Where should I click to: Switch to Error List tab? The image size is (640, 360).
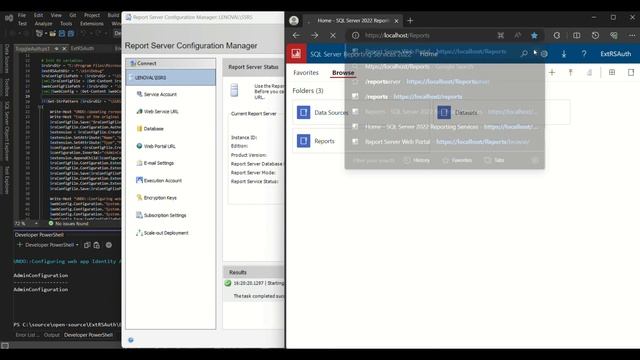pos(27,335)
